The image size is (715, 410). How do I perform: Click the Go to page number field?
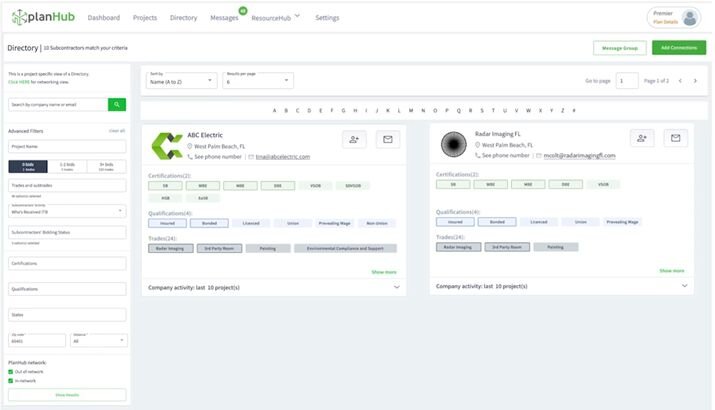(627, 81)
